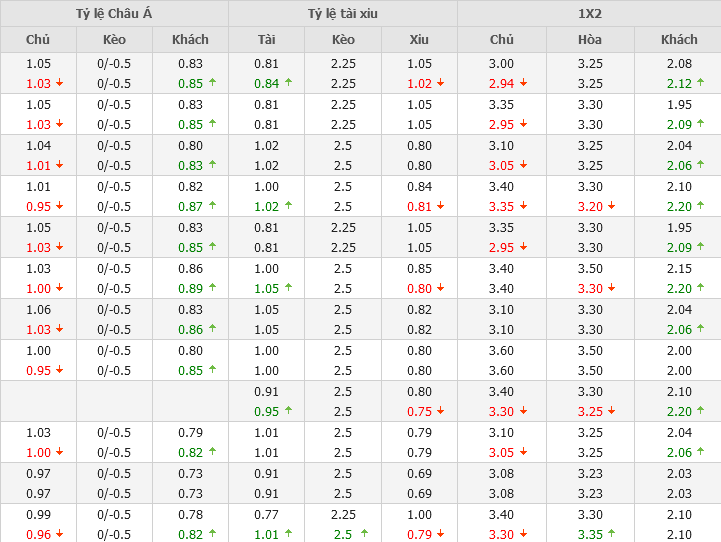This screenshot has height=542, width=721.
Task: Click the 1.06 odds cell
Action: click(x=38, y=309)
